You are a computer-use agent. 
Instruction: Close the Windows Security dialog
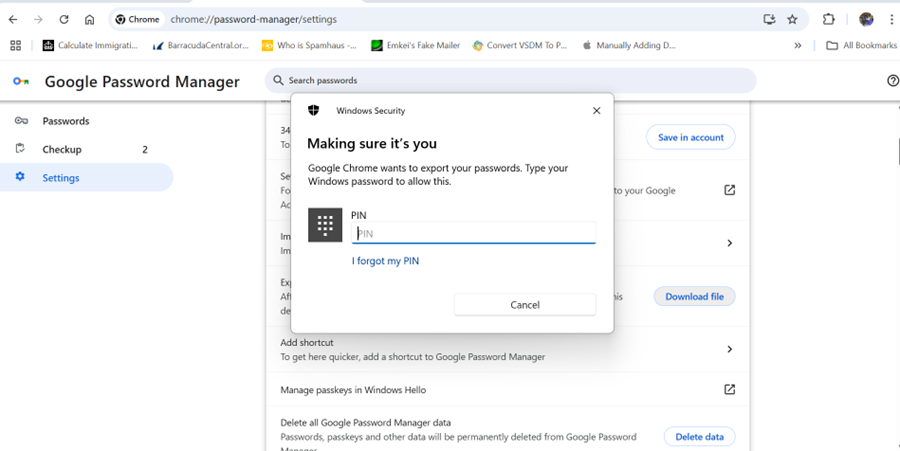pos(597,111)
